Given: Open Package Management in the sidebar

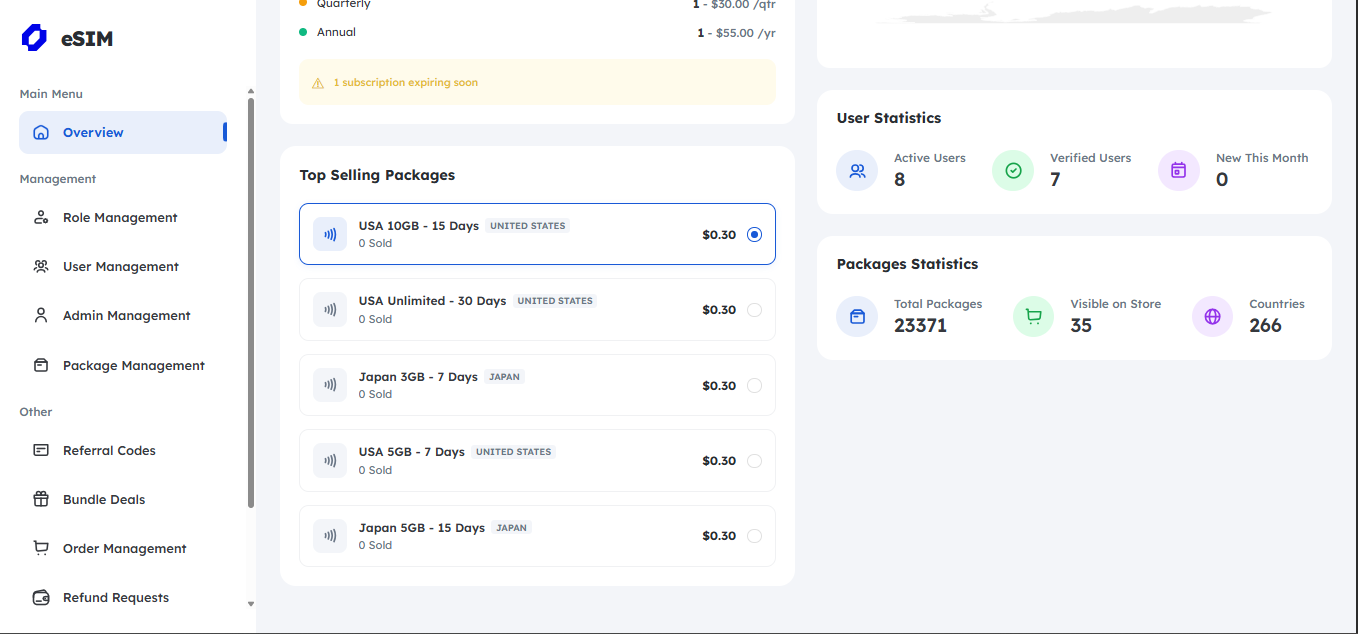Looking at the screenshot, I should (133, 366).
